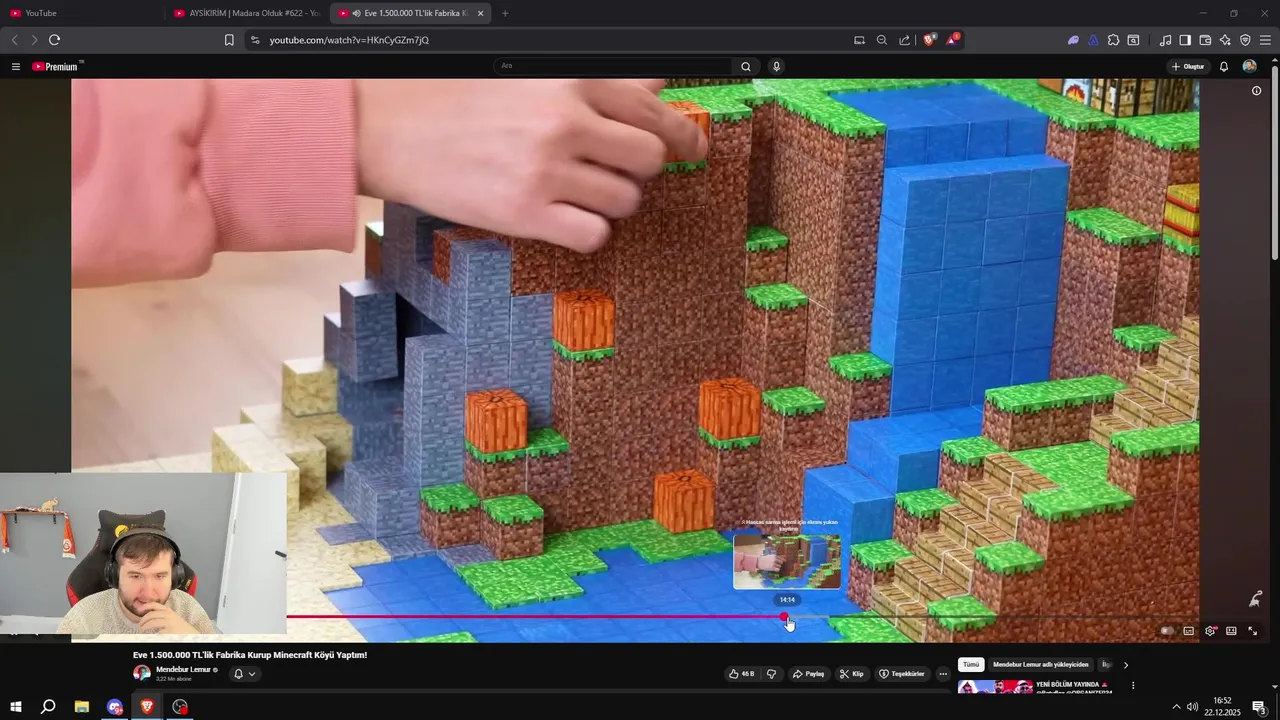Seek along the red played progress bar
1280x720 pixels.
pos(535,617)
